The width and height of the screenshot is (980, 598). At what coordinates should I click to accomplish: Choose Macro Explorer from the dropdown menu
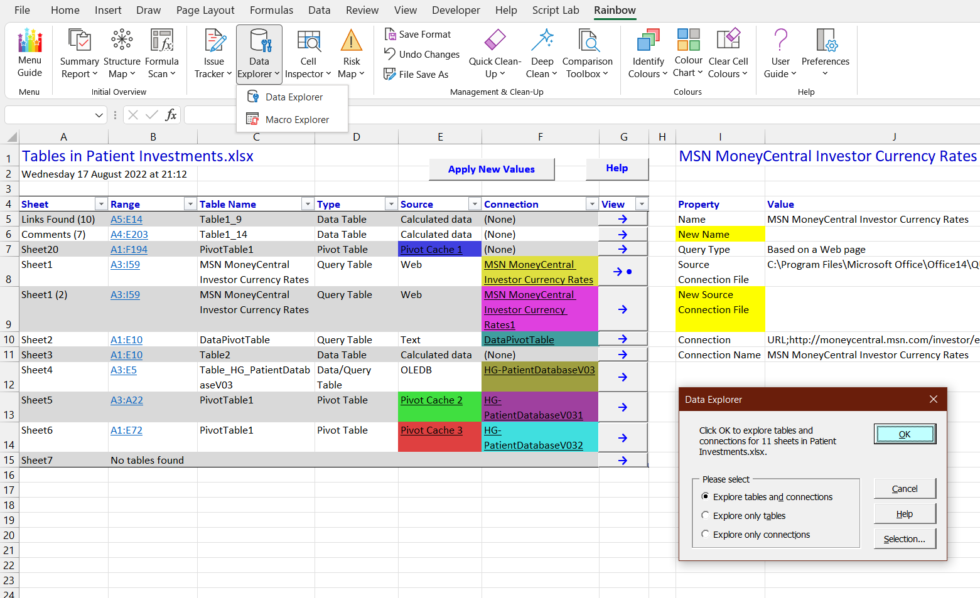pos(296,120)
